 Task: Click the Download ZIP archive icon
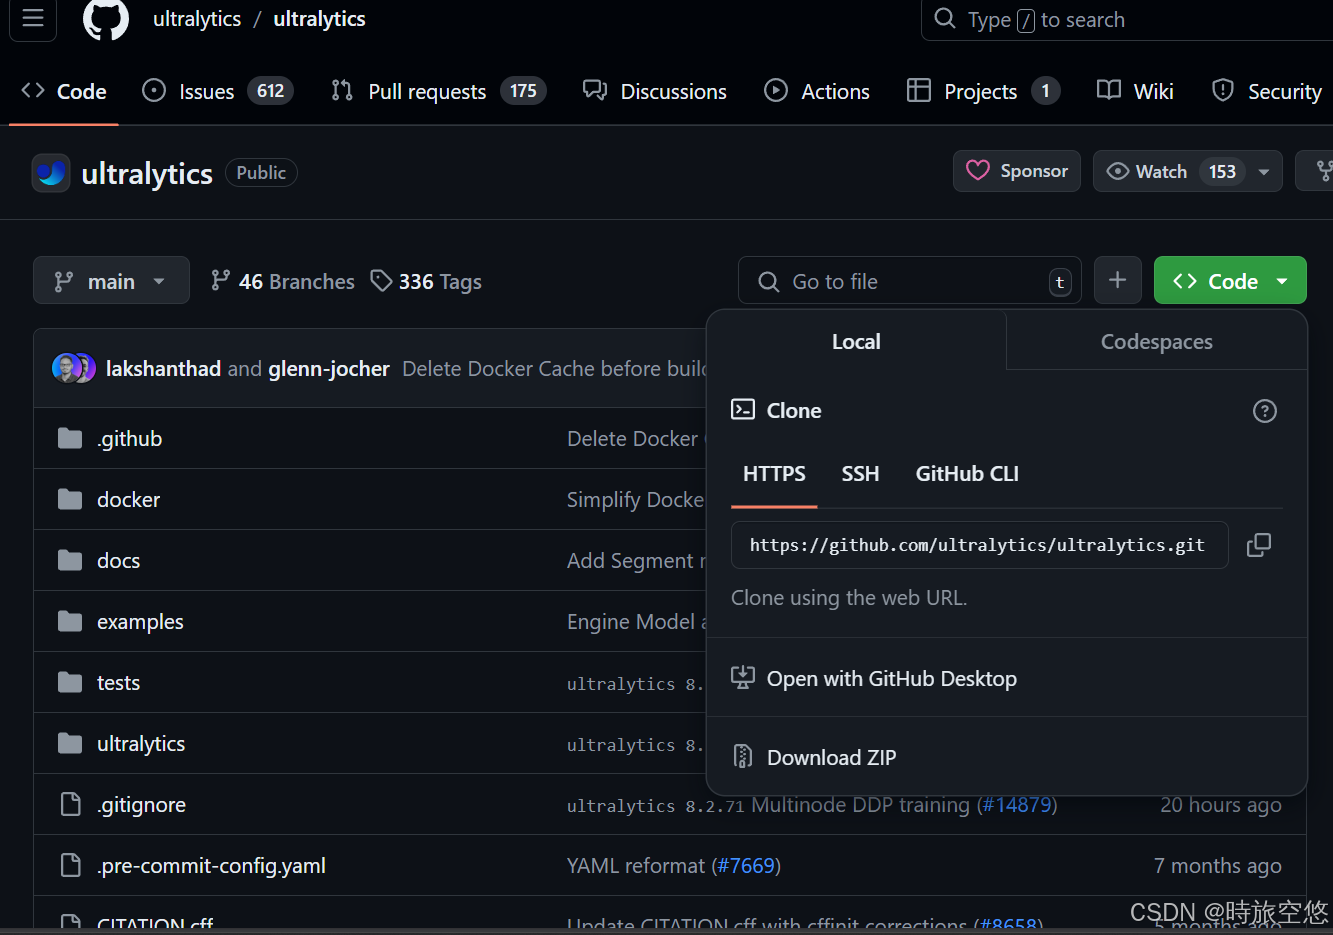(743, 757)
